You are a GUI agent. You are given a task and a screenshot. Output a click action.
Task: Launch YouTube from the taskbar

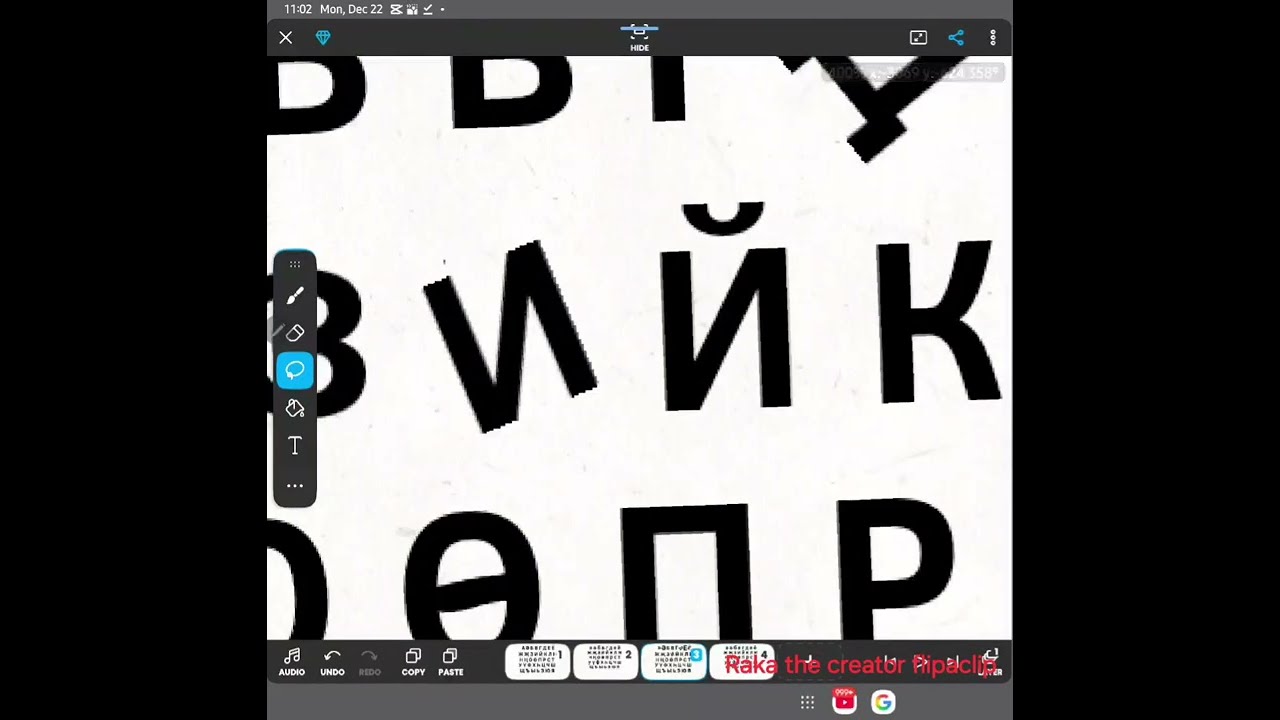click(x=845, y=702)
